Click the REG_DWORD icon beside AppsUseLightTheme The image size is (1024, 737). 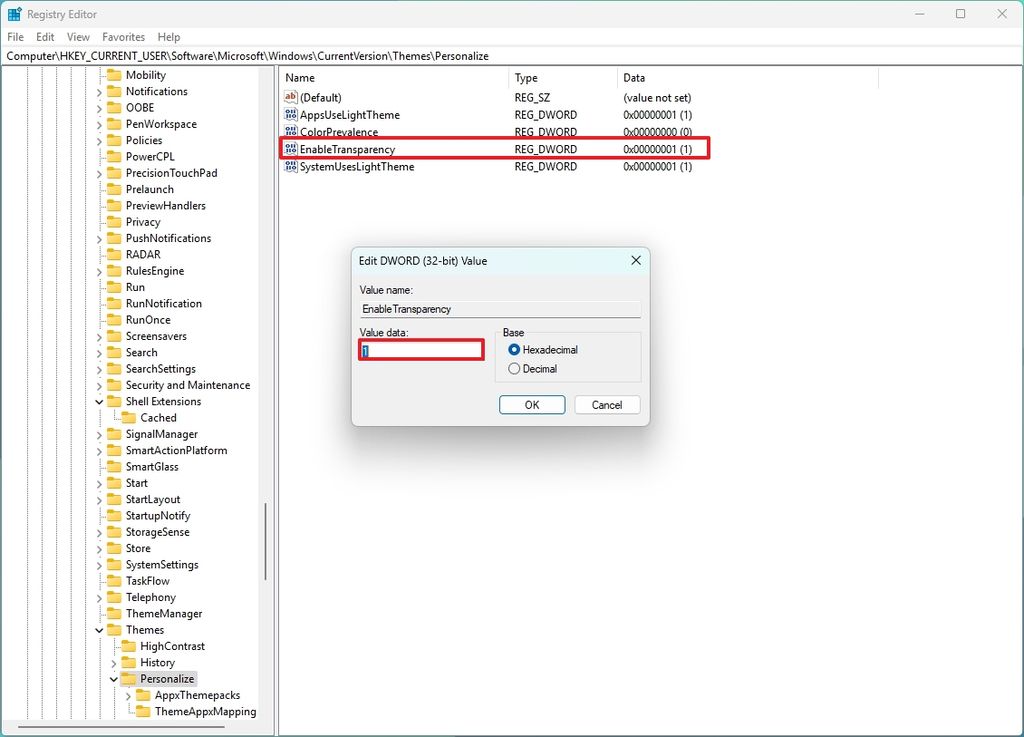290,114
